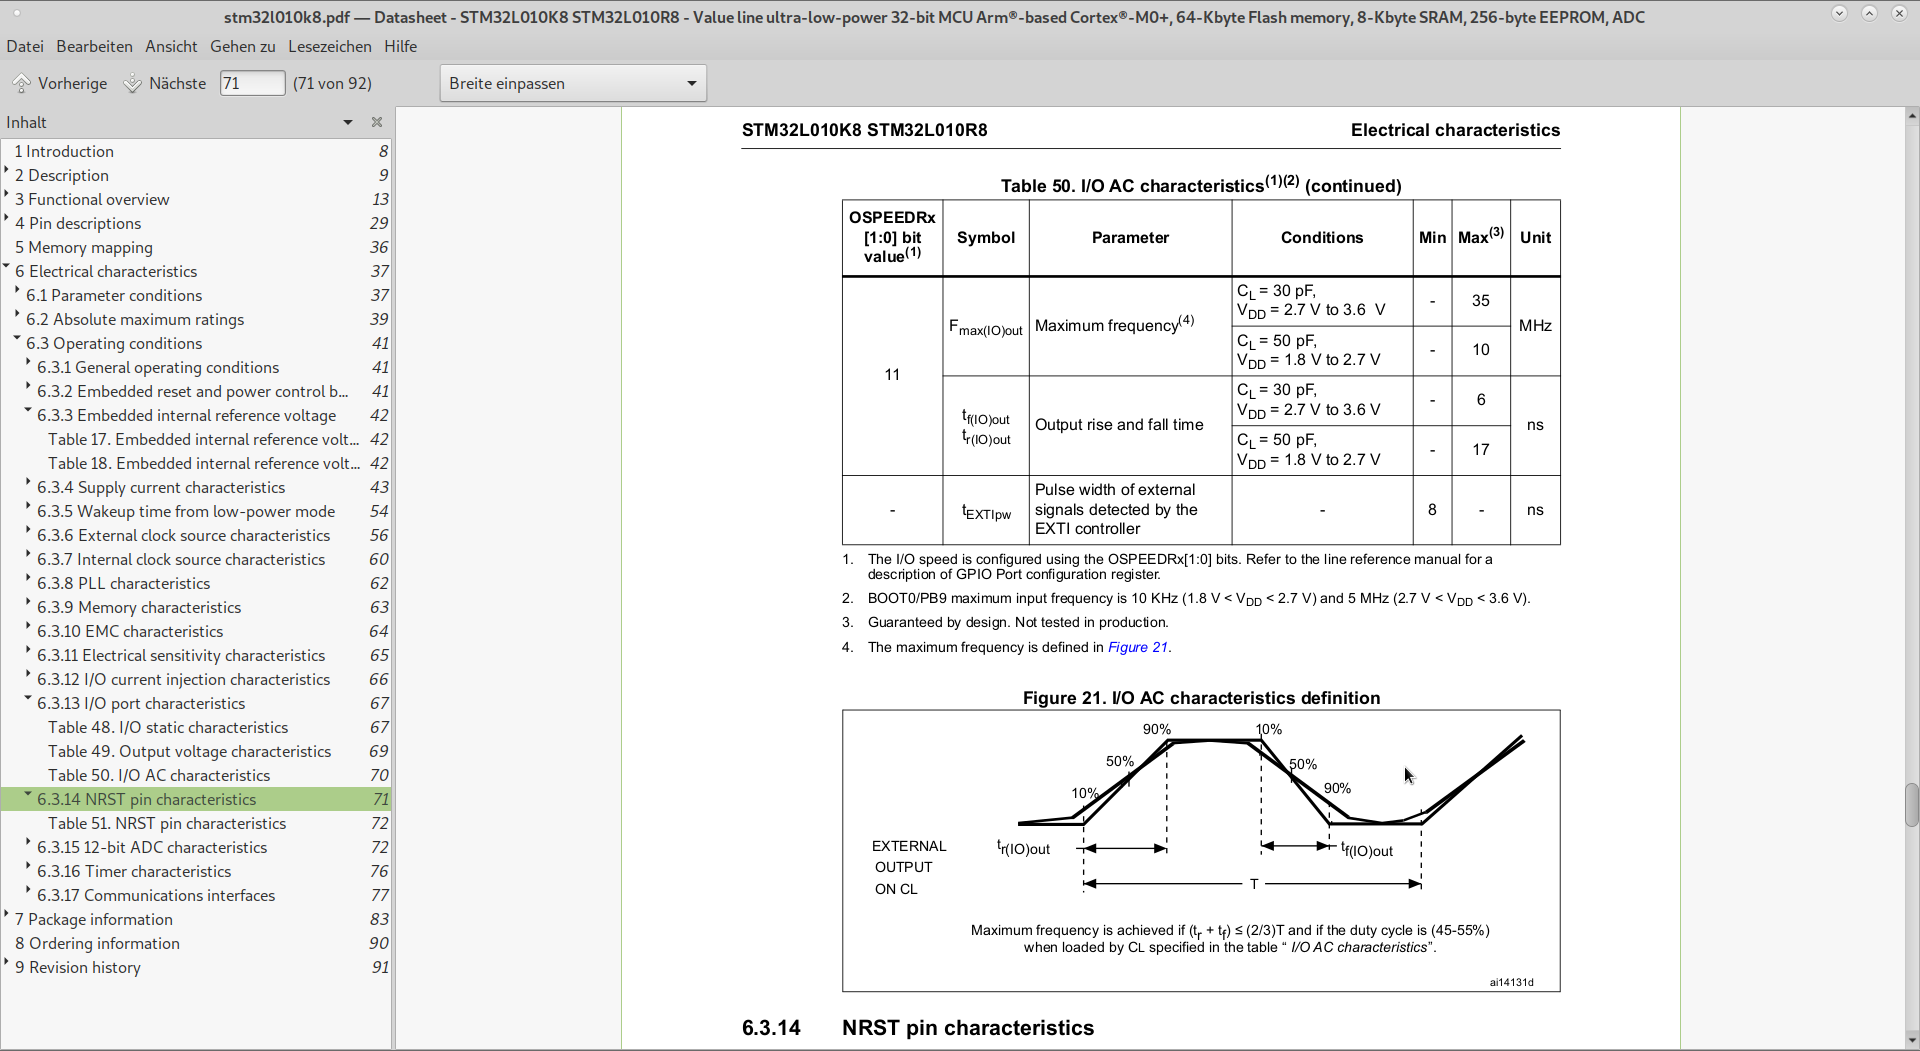The height and width of the screenshot is (1051, 1920).
Task: Select 6.3.12 I/O current injection characteristics
Action: point(196,679)
